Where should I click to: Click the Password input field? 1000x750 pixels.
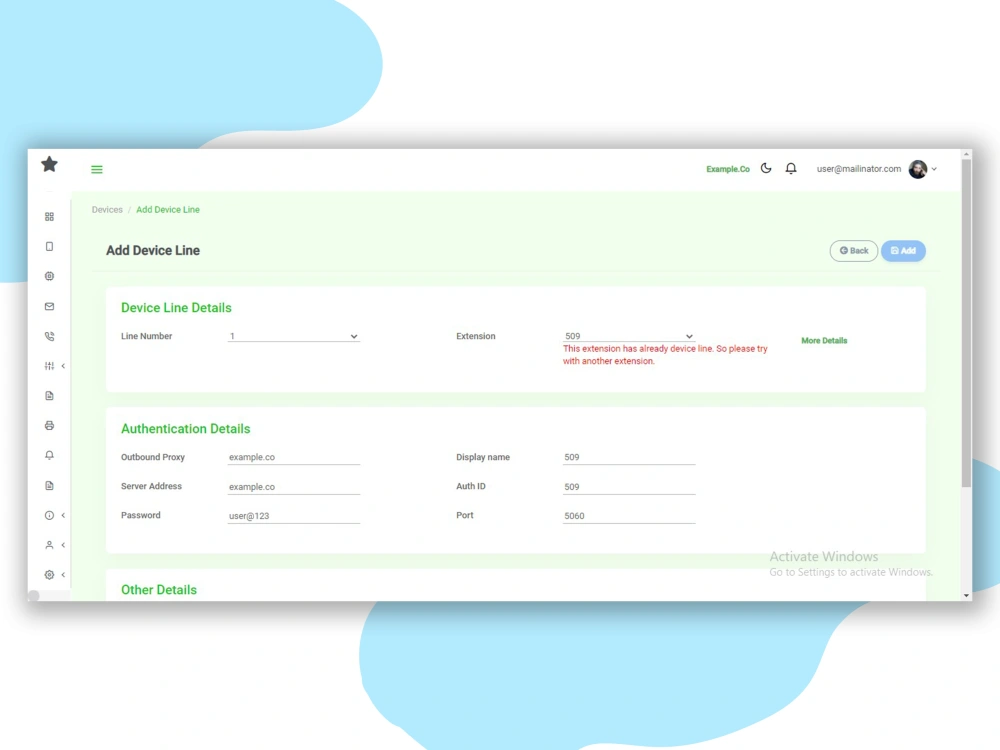(x=294, y=516)
